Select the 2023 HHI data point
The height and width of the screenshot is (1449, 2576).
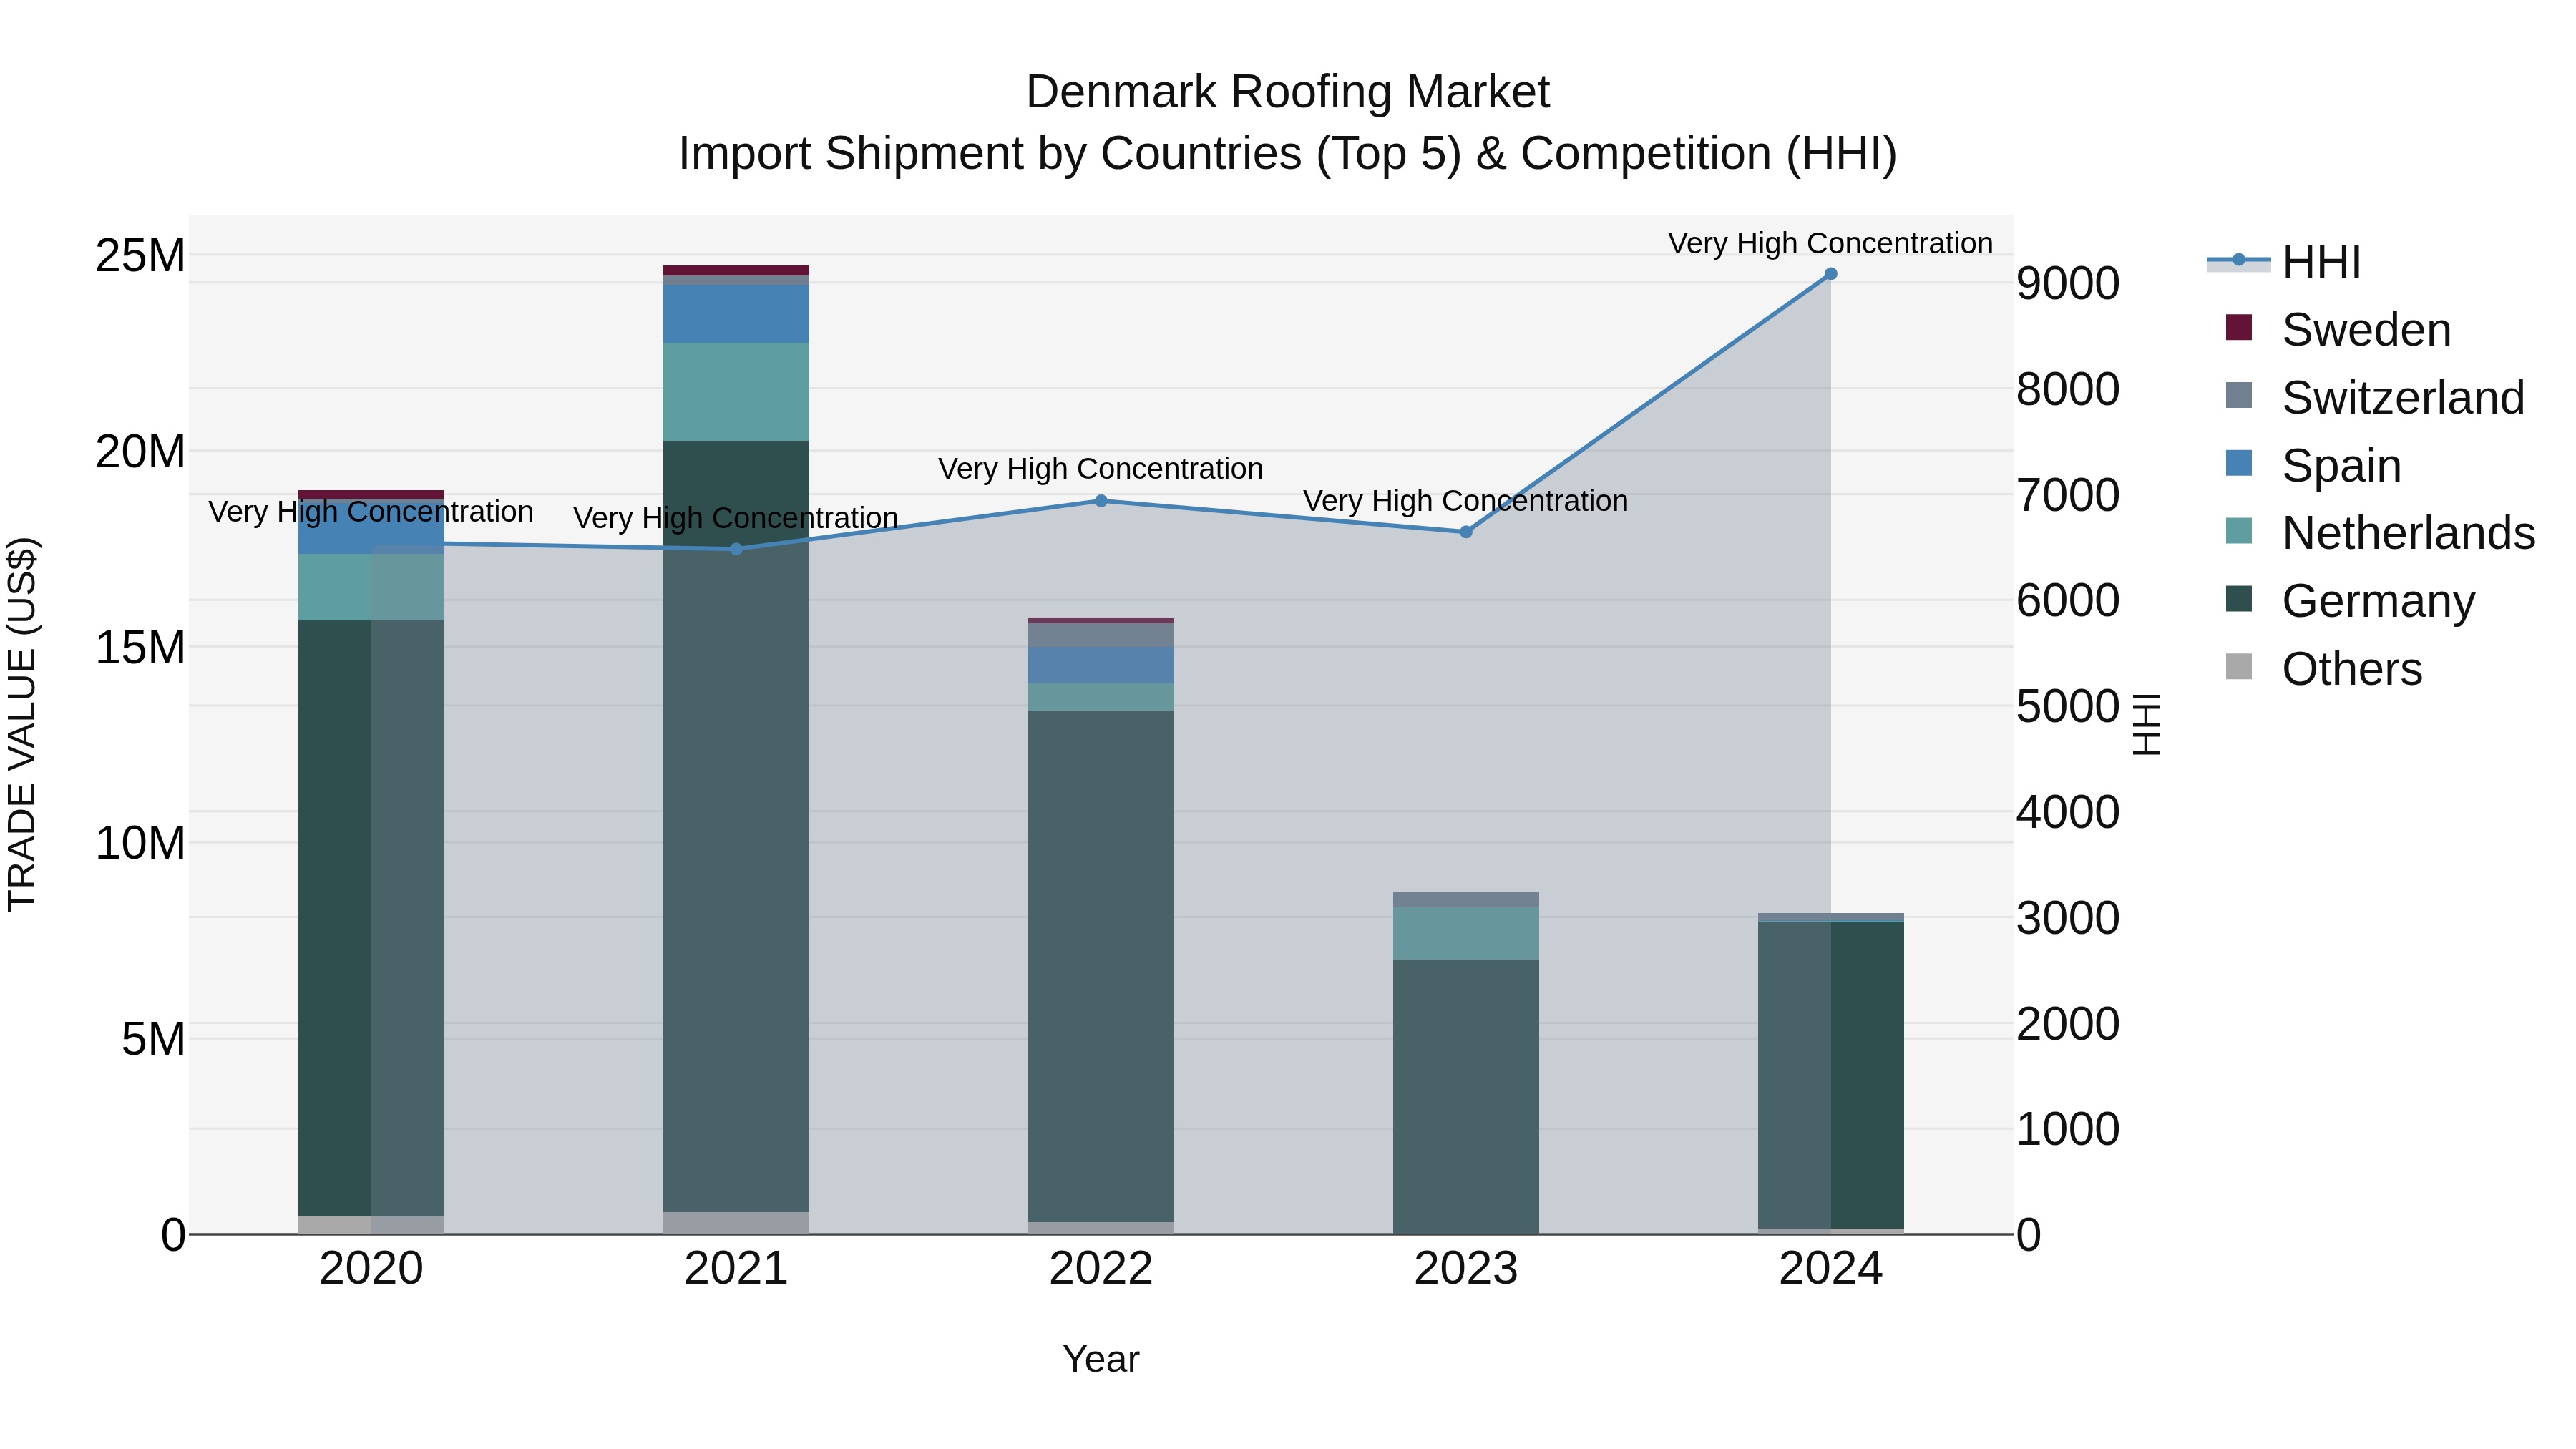[x=1466, y=532]
